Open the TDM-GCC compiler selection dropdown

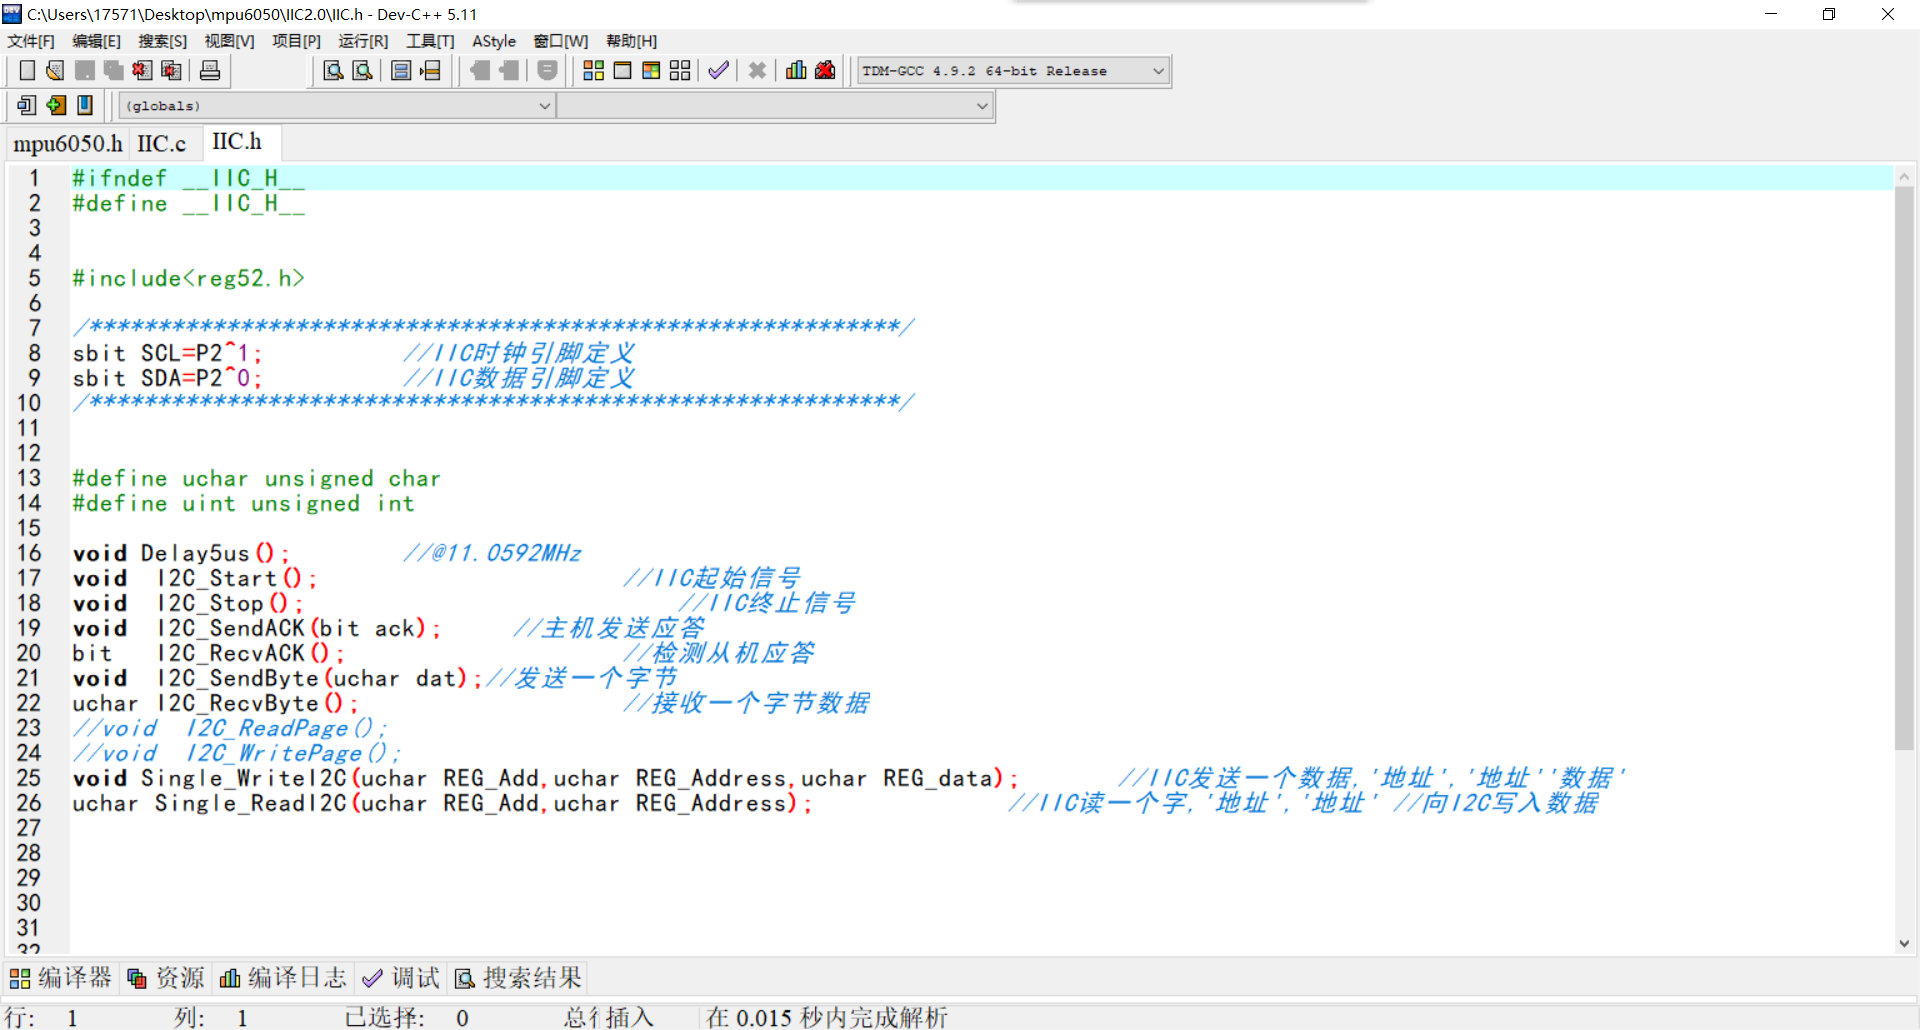1158,71
